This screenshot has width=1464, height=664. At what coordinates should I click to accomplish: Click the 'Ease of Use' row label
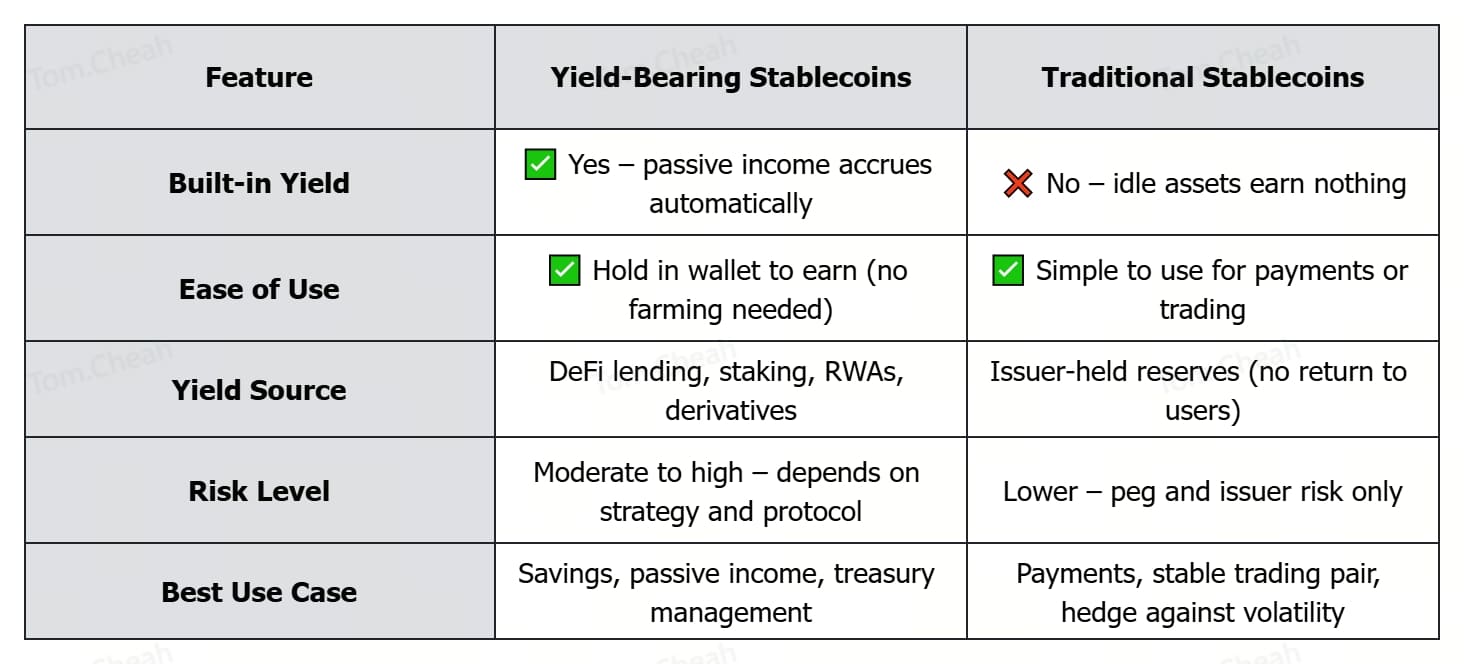click(259, 289)
